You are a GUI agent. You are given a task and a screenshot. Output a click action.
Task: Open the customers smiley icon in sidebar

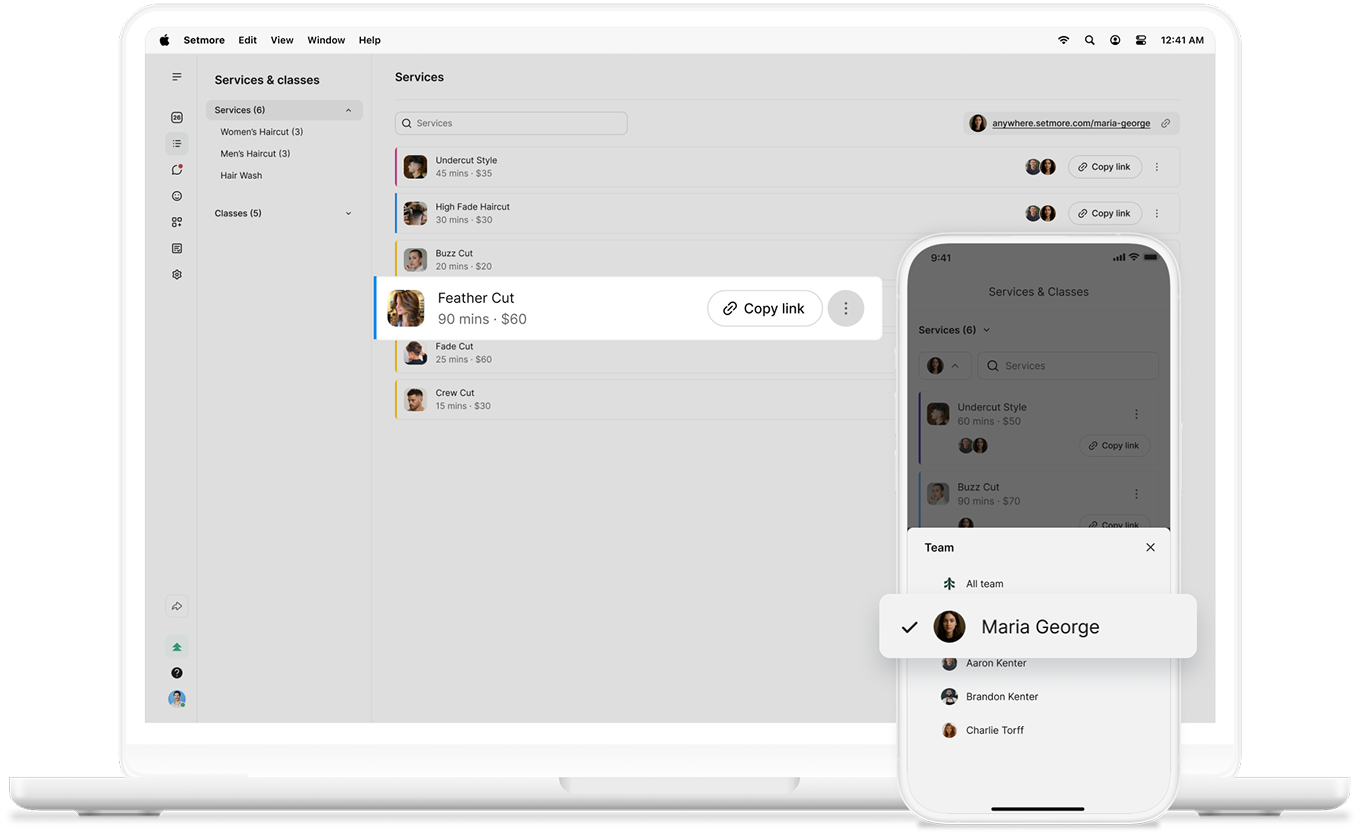coord(177,196)
